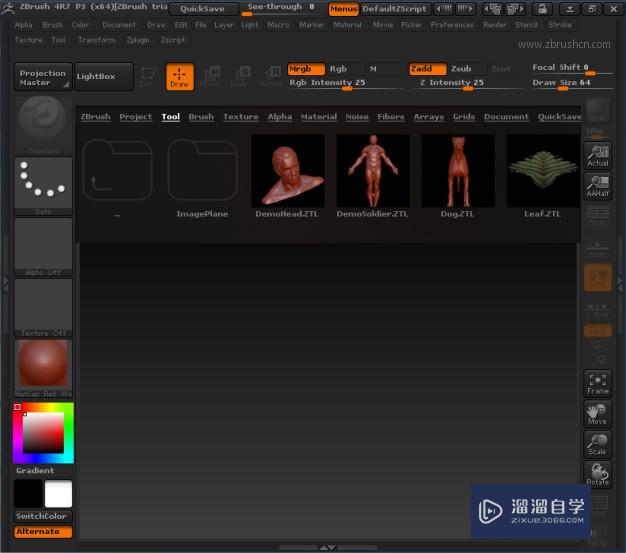Open the MatCap Red Wax material picker
The height and width of the screenshot is (553, 626).
(x=43, y=368)
